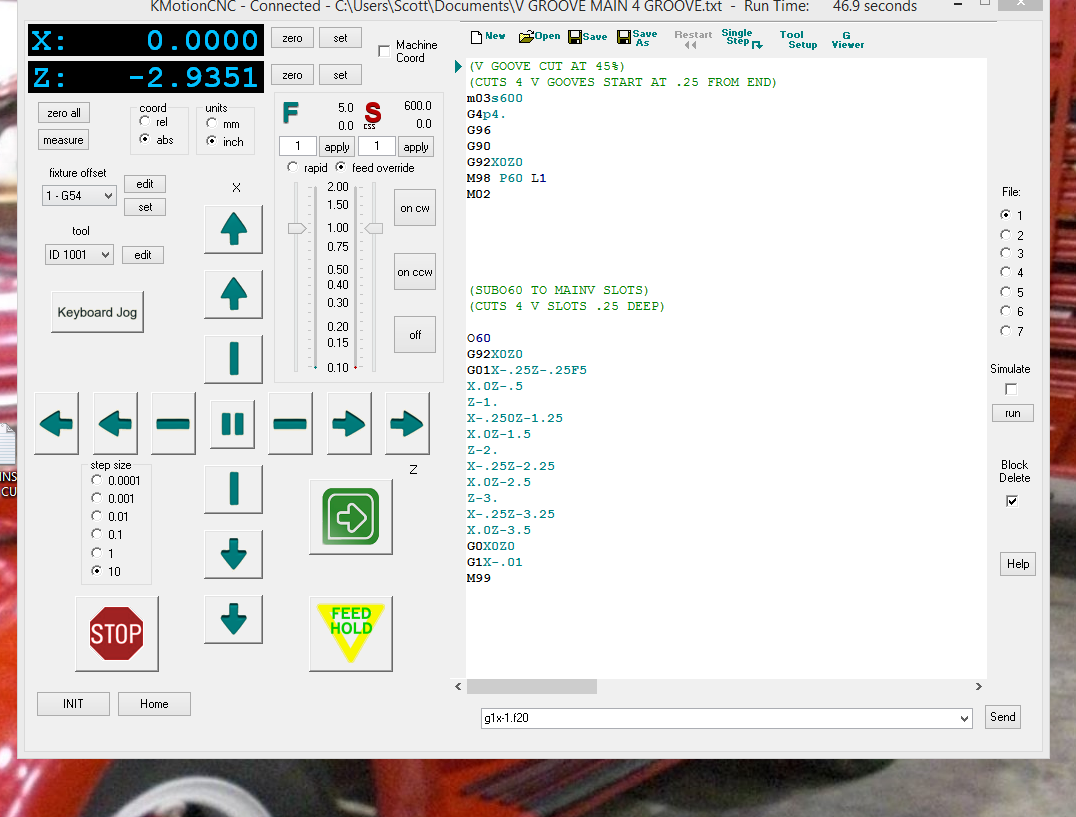Viewport: 1076px width, 817px height.
Task: Click the Single Step toolbar button
Action: coord(738,39)
